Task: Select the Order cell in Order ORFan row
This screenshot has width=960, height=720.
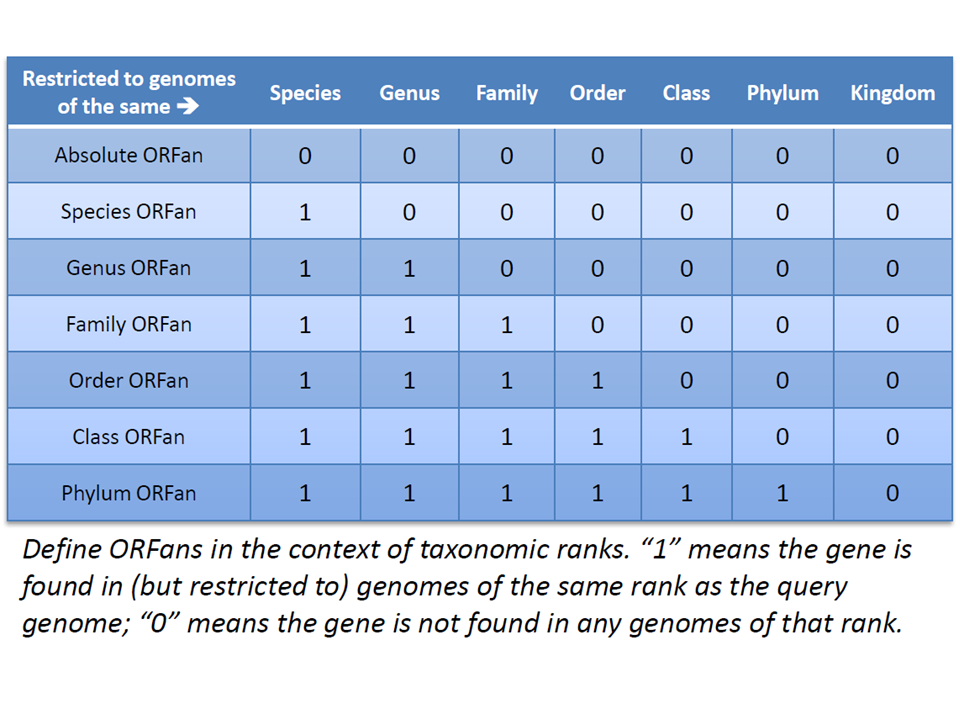Action: [x=597, y=380]
